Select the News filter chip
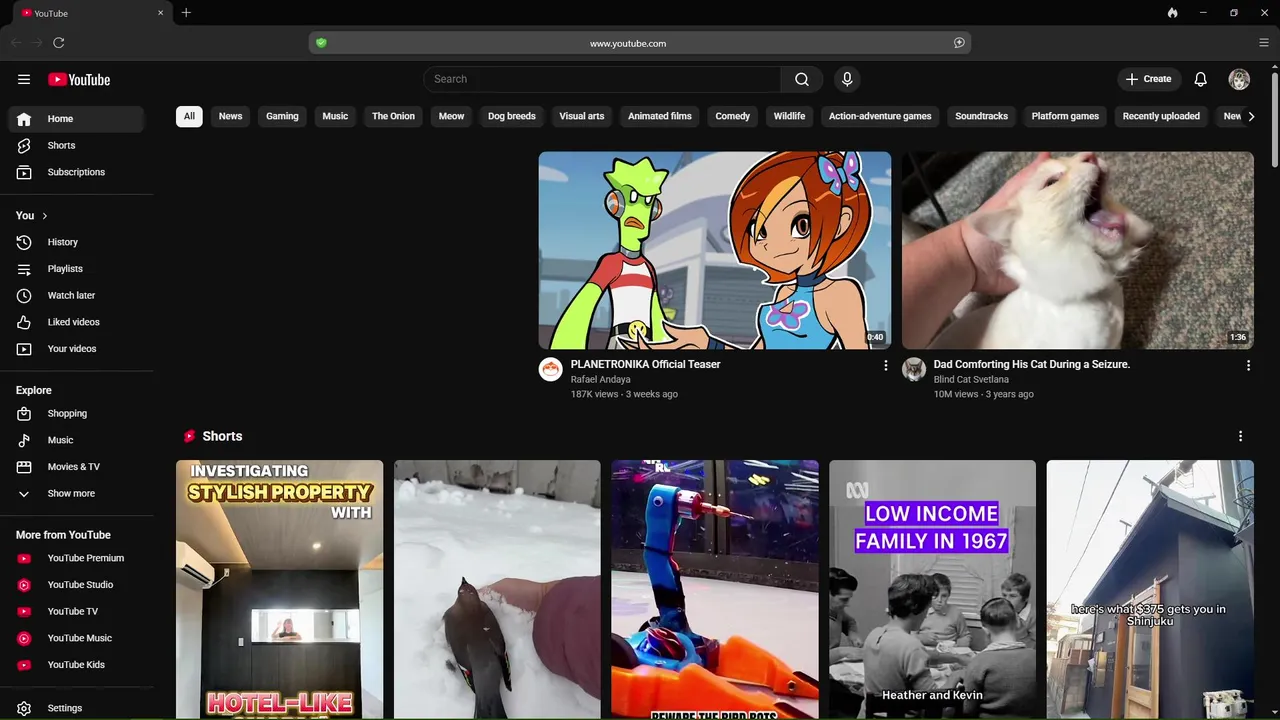This screenshot has width=1280, height=720. pos(231,116)
